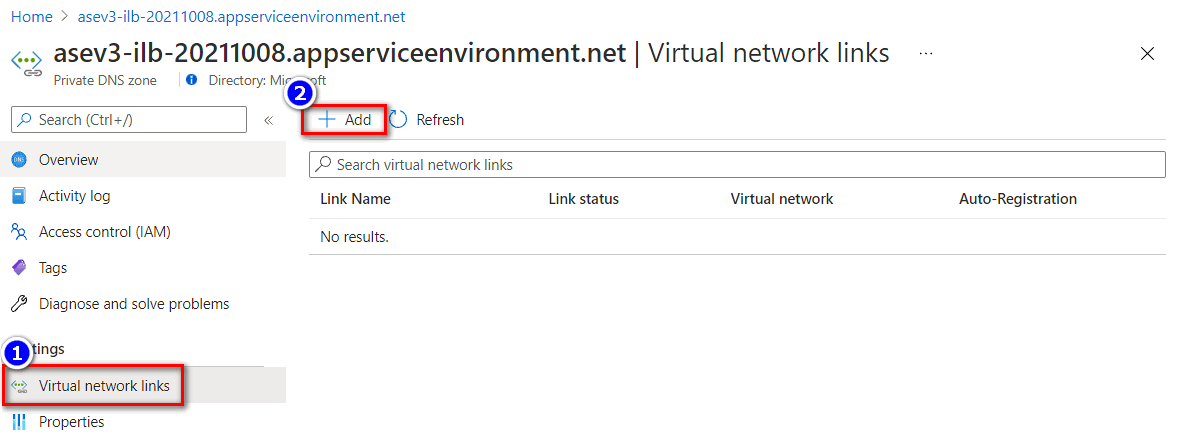Click the directory info icon
1182x435 pixels.
[x=192, y=80]
